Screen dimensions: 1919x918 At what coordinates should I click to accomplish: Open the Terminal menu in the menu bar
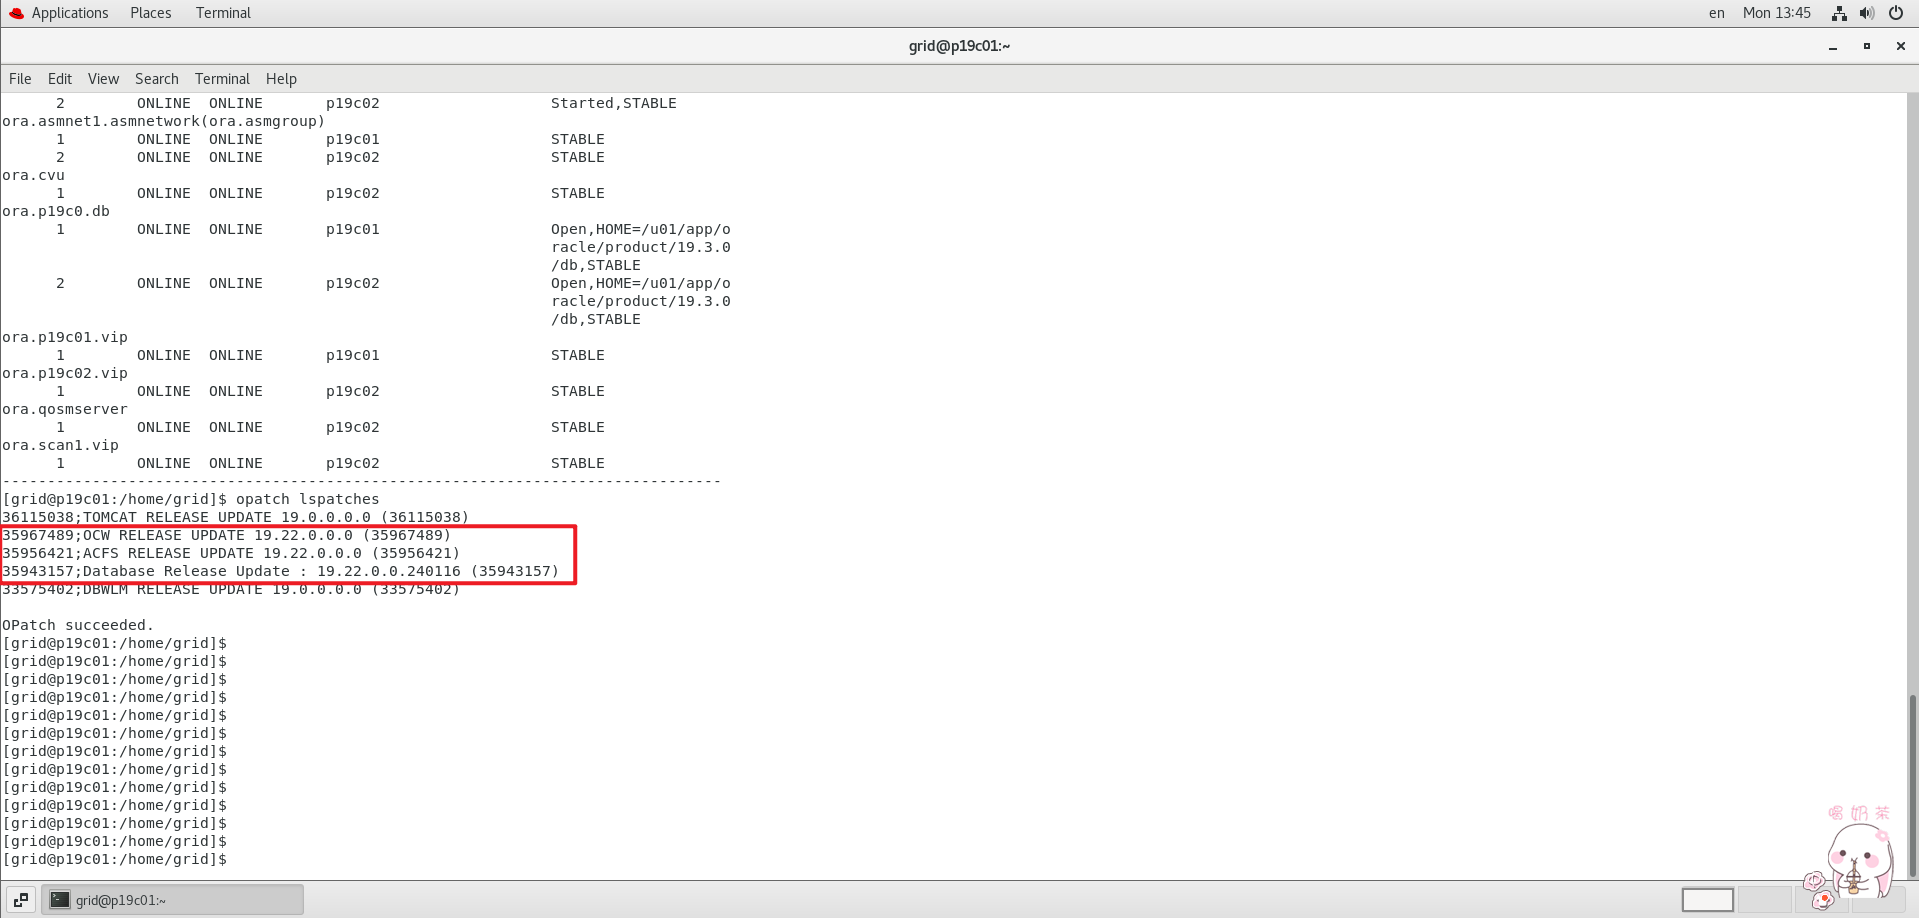(222, 79)
